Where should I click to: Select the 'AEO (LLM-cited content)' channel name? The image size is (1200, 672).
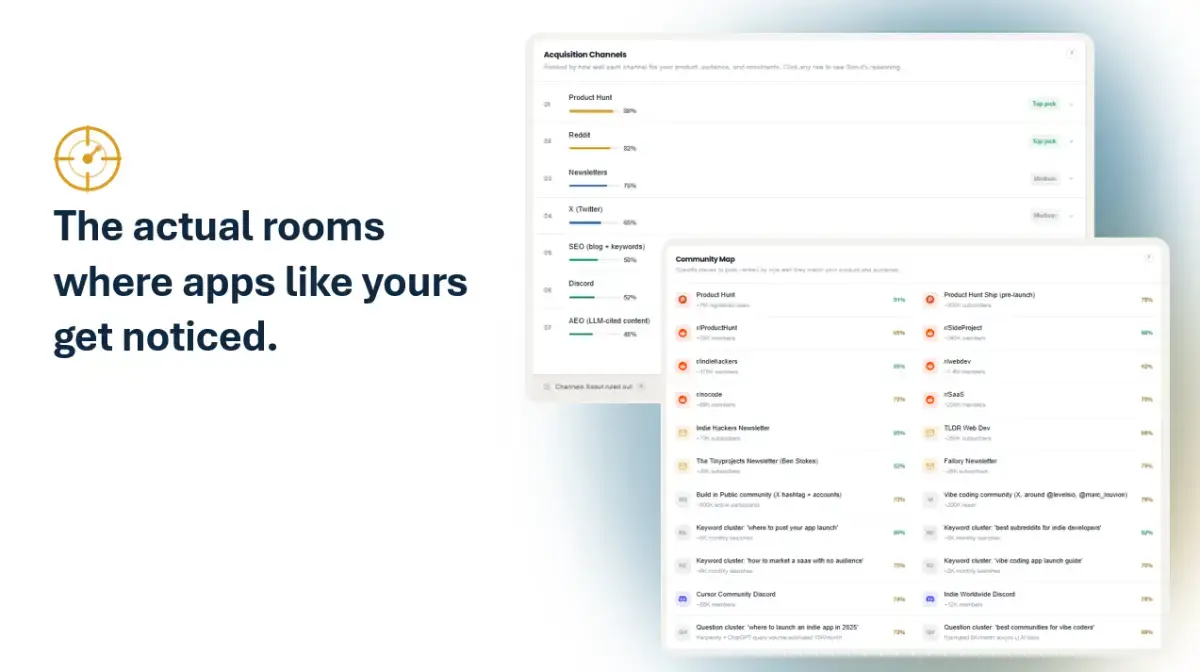point(609,321)
